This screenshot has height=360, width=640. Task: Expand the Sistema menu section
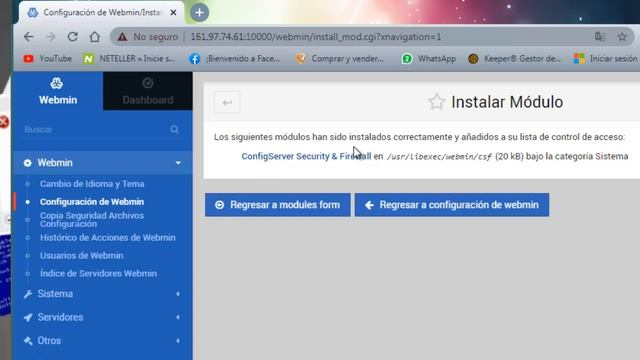click(103, 294)
